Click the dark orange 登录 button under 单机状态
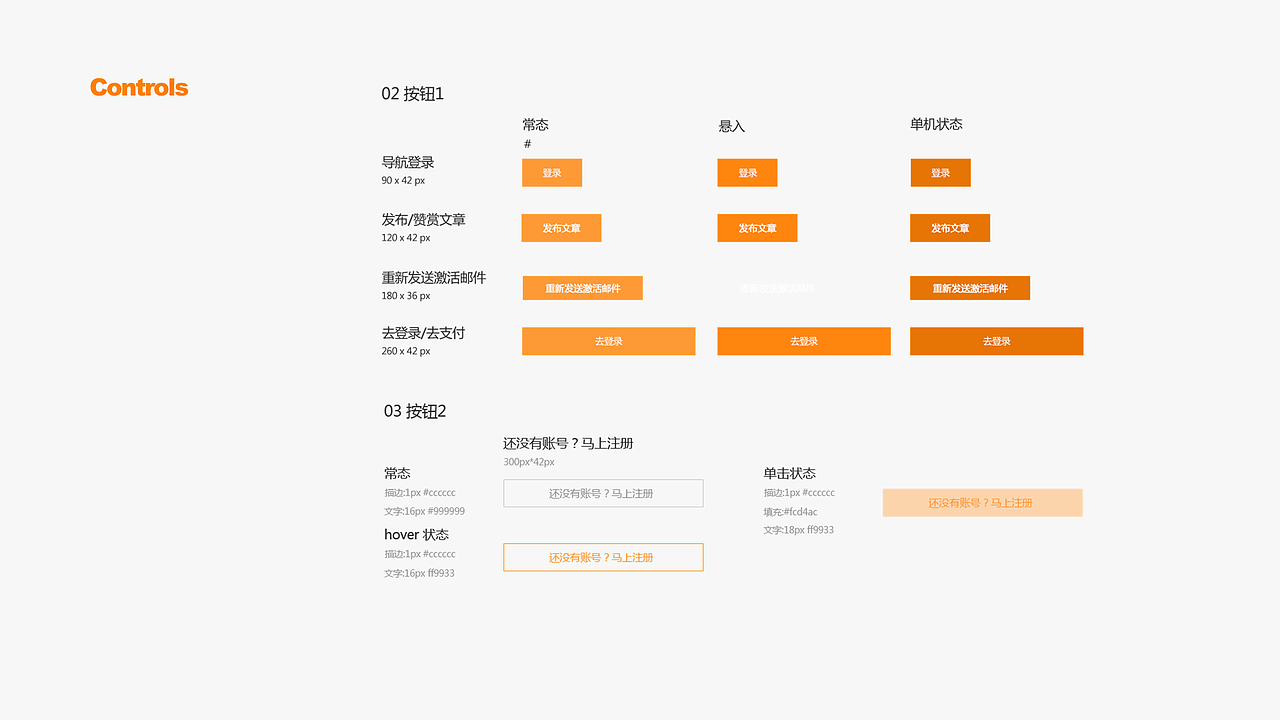The height and width of the screenshot is (720, 1280). click(940, 173)
